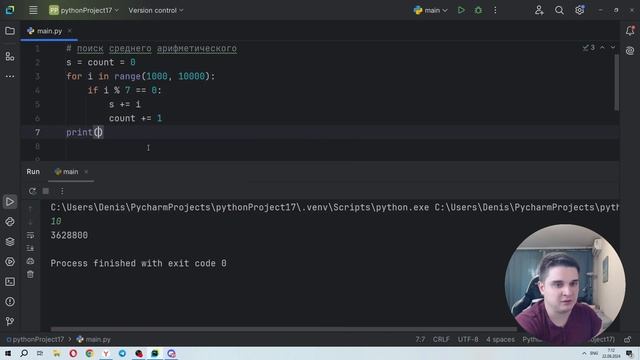Open the Problems tool window
The height and width of the screenshot is (360, 640).
pos(10,302)
